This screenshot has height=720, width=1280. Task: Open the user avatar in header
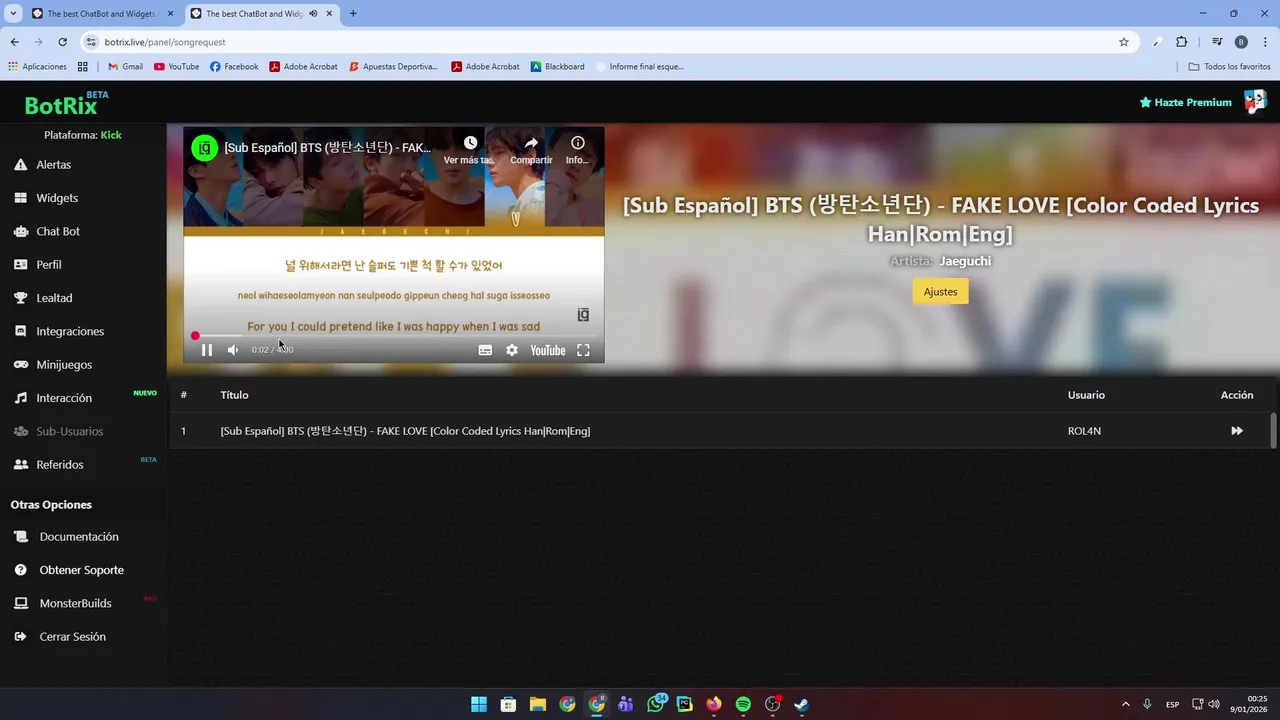1255,101
